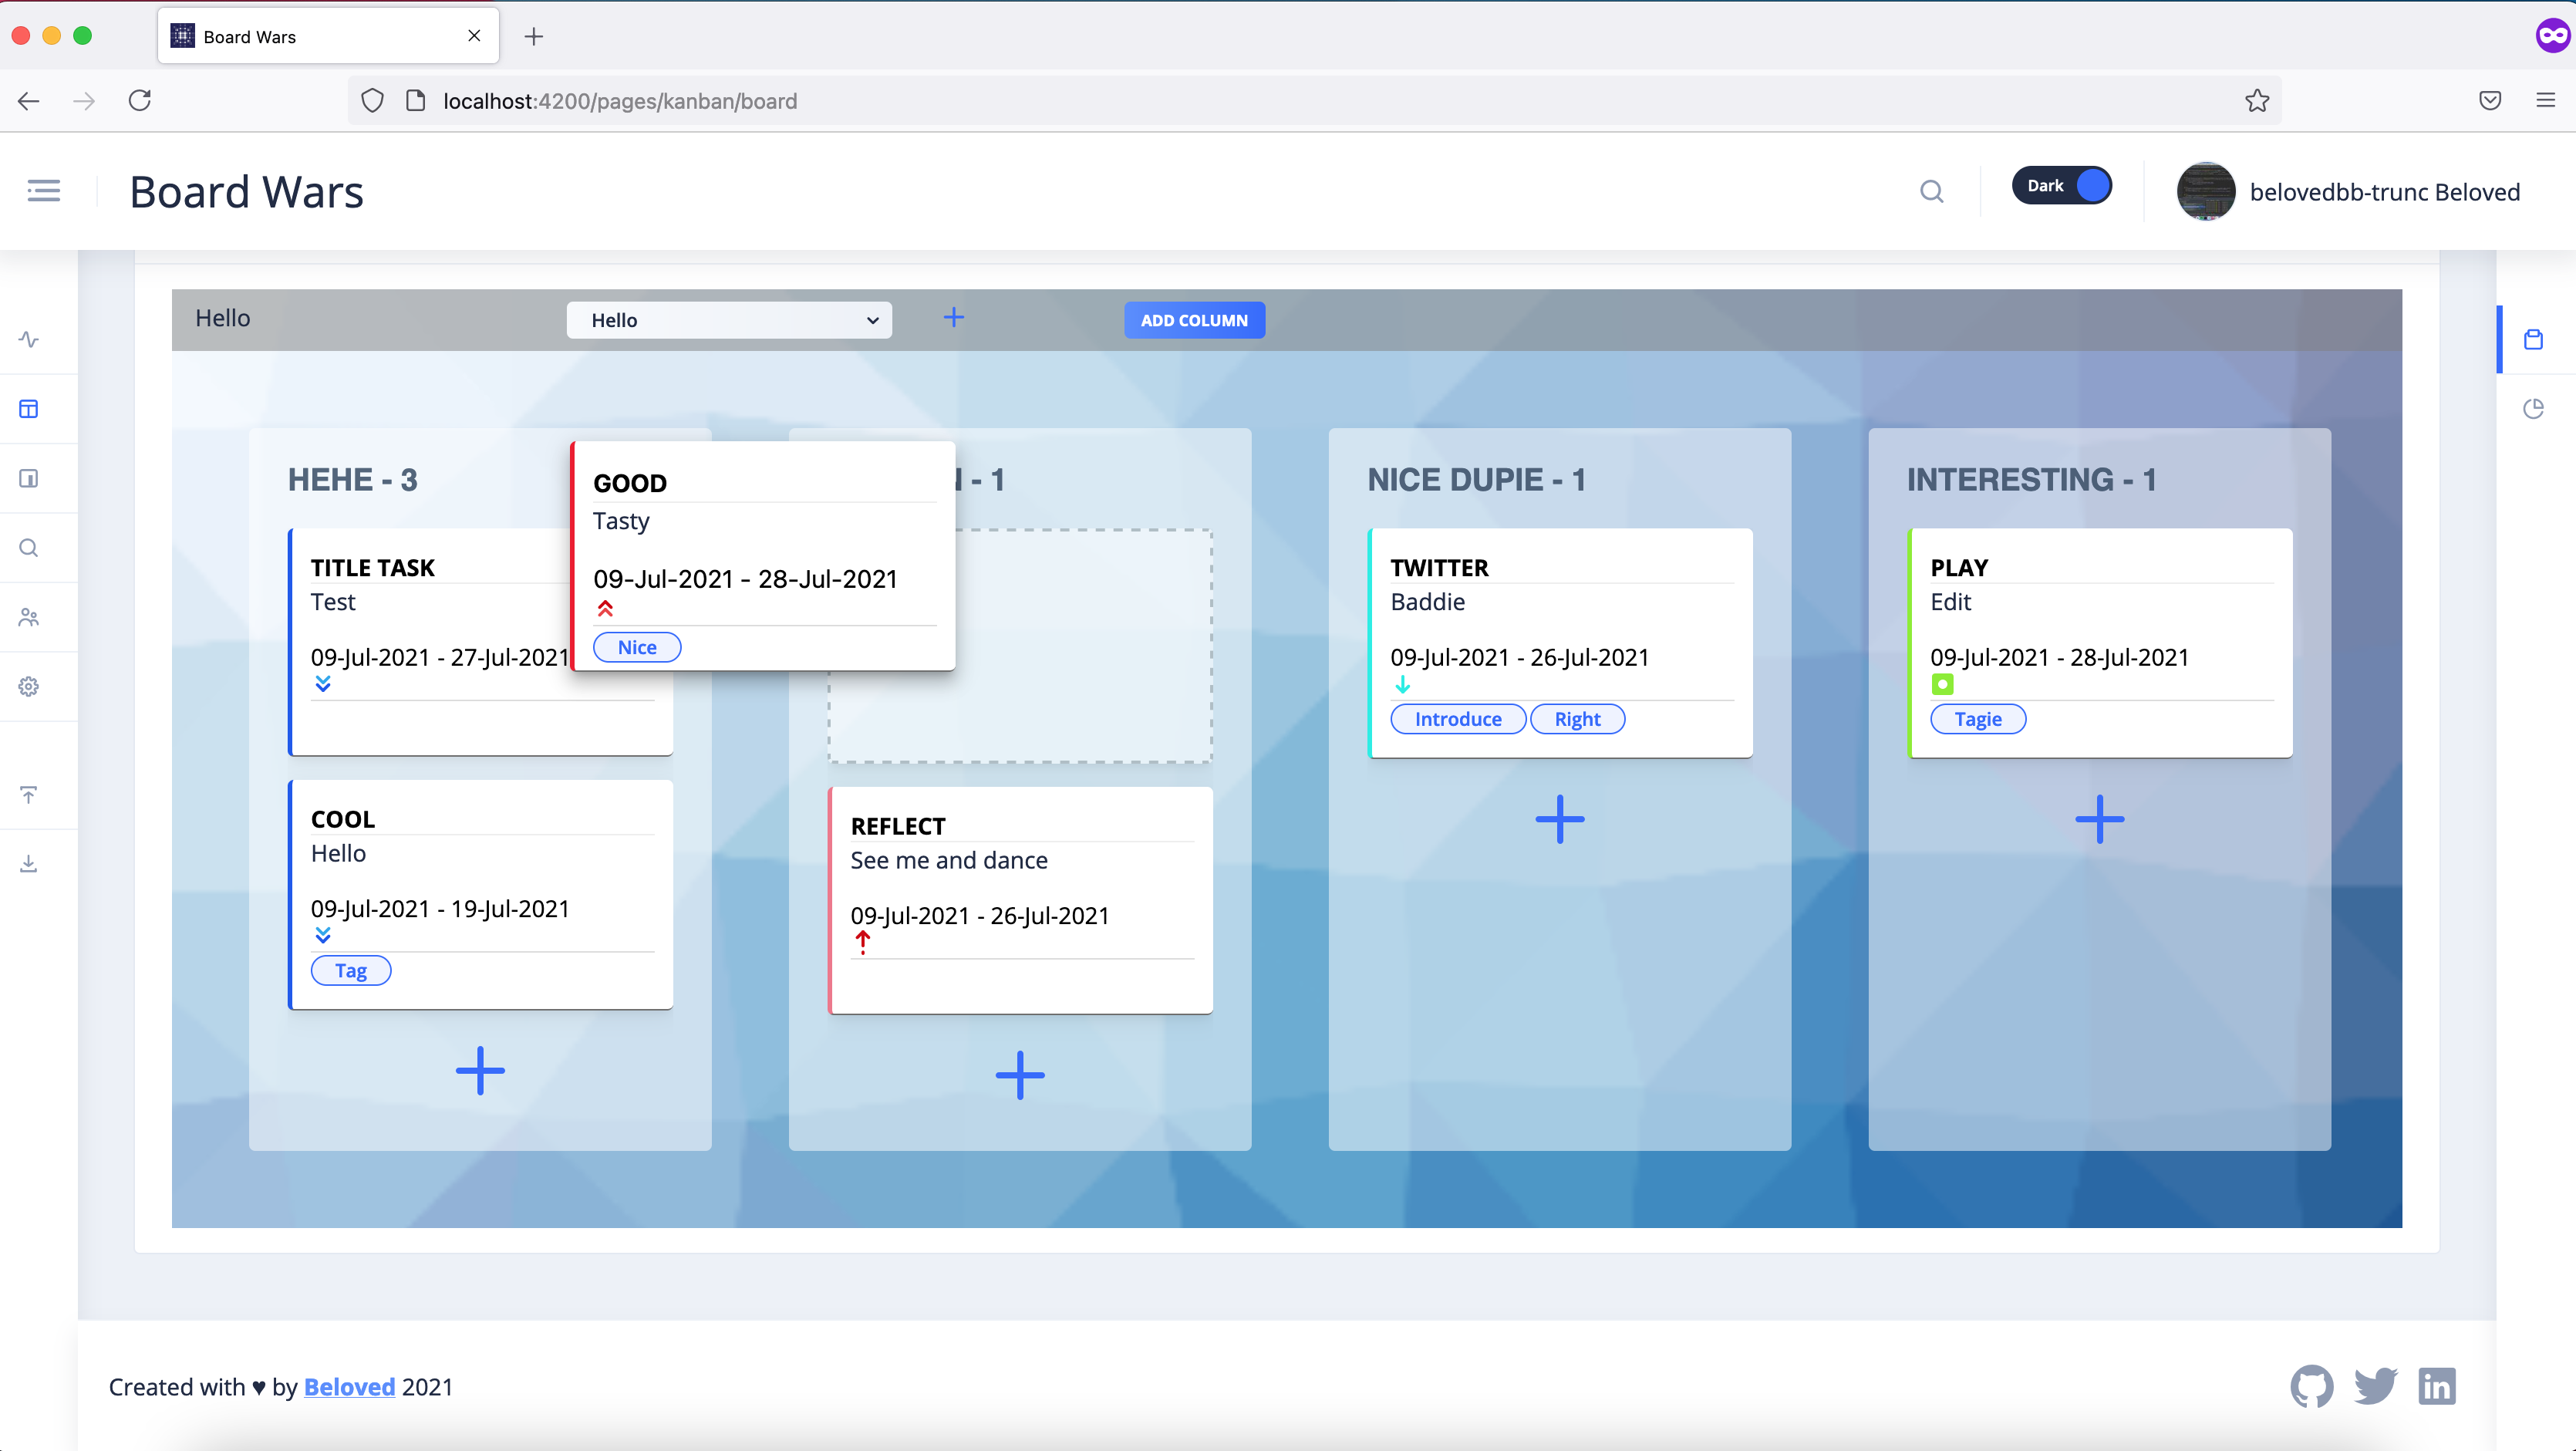The height and width of the screenshot is (1451, 2576).
Task: Select the GOOD card being dragged
Action: coord(763,555)
